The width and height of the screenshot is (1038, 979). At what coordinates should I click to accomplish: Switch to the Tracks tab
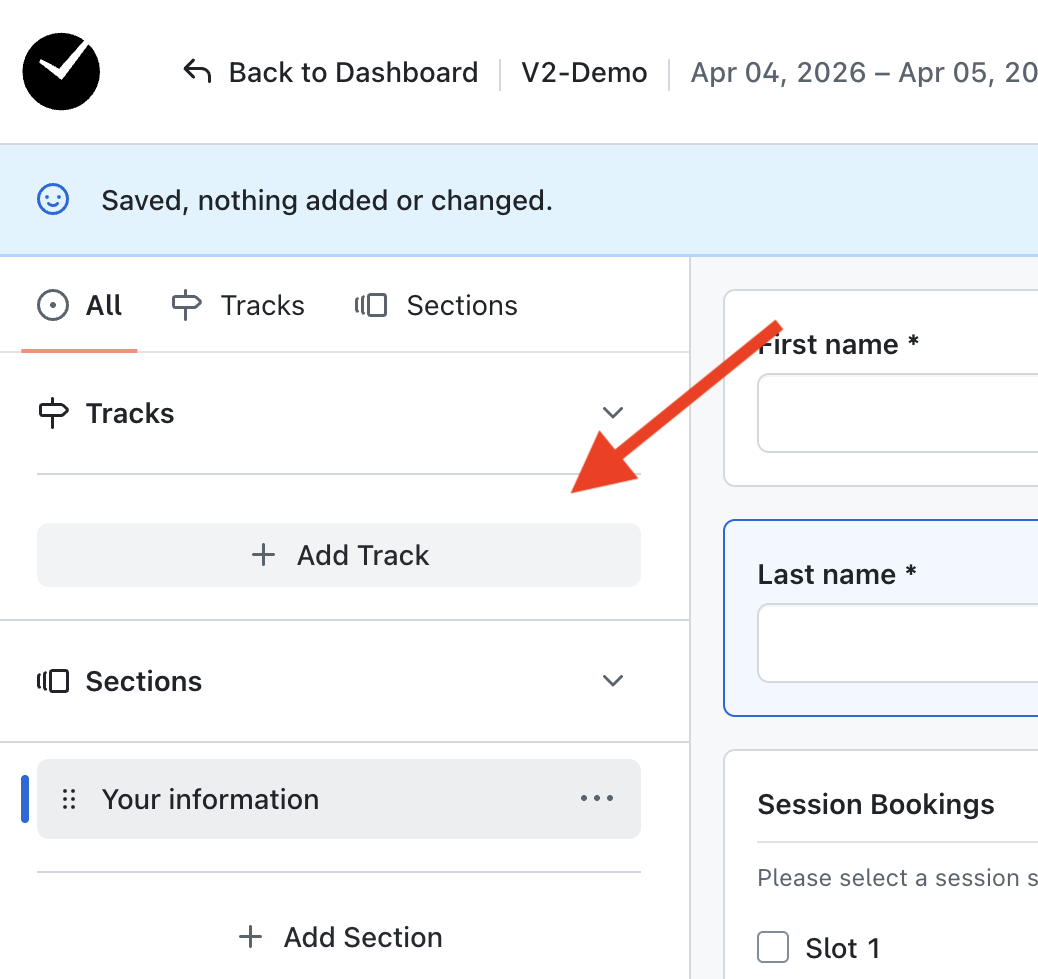(x=238, y=305)
